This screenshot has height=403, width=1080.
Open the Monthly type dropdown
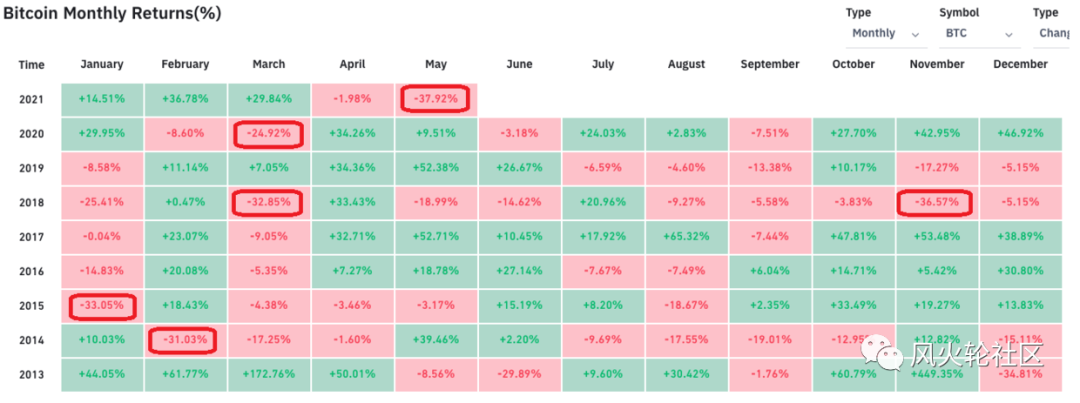click(884, 33)
